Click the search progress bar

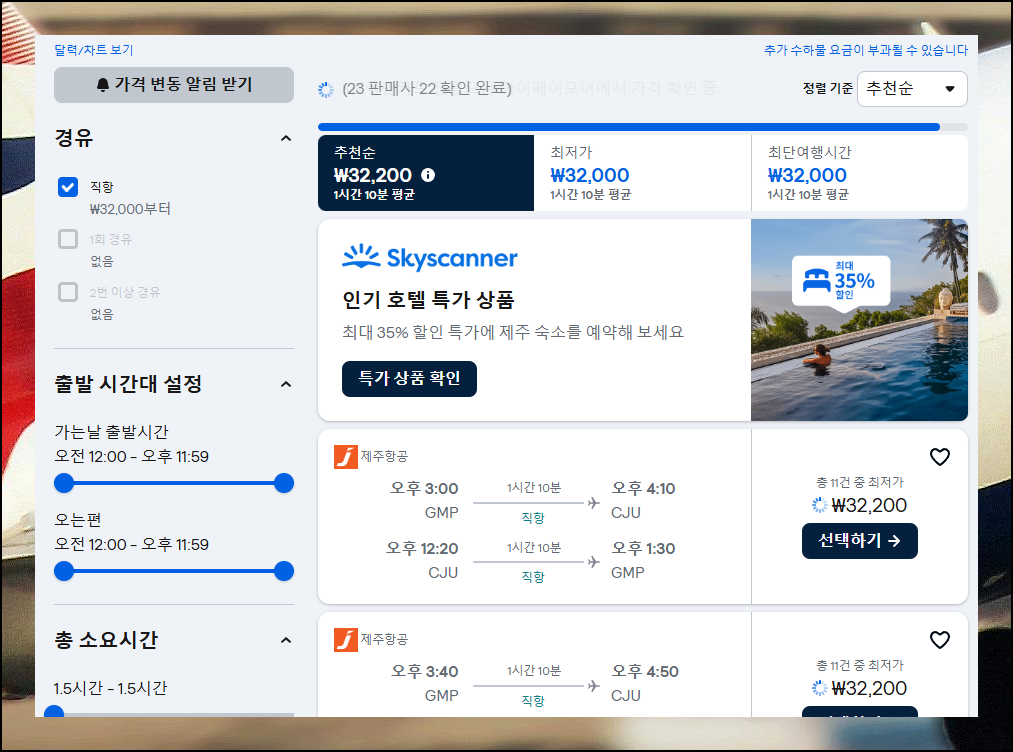[642, 127]
